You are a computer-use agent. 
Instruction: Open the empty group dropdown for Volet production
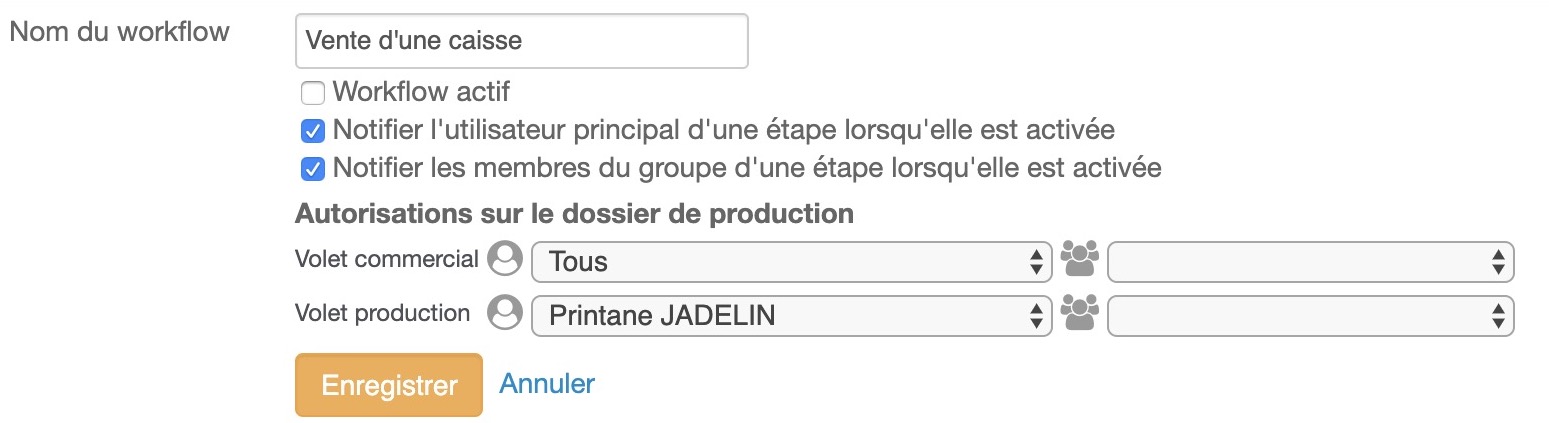click(x=1311, y=316)
